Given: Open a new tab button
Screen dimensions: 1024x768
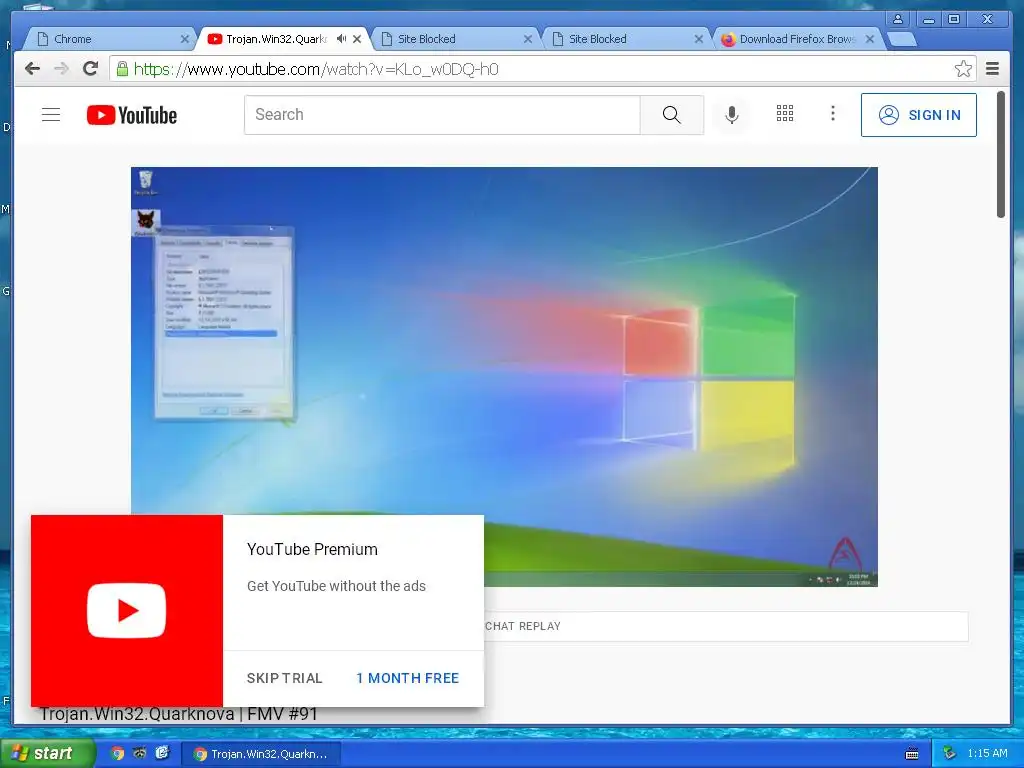Looking at the screenshot, I should 903,39.
